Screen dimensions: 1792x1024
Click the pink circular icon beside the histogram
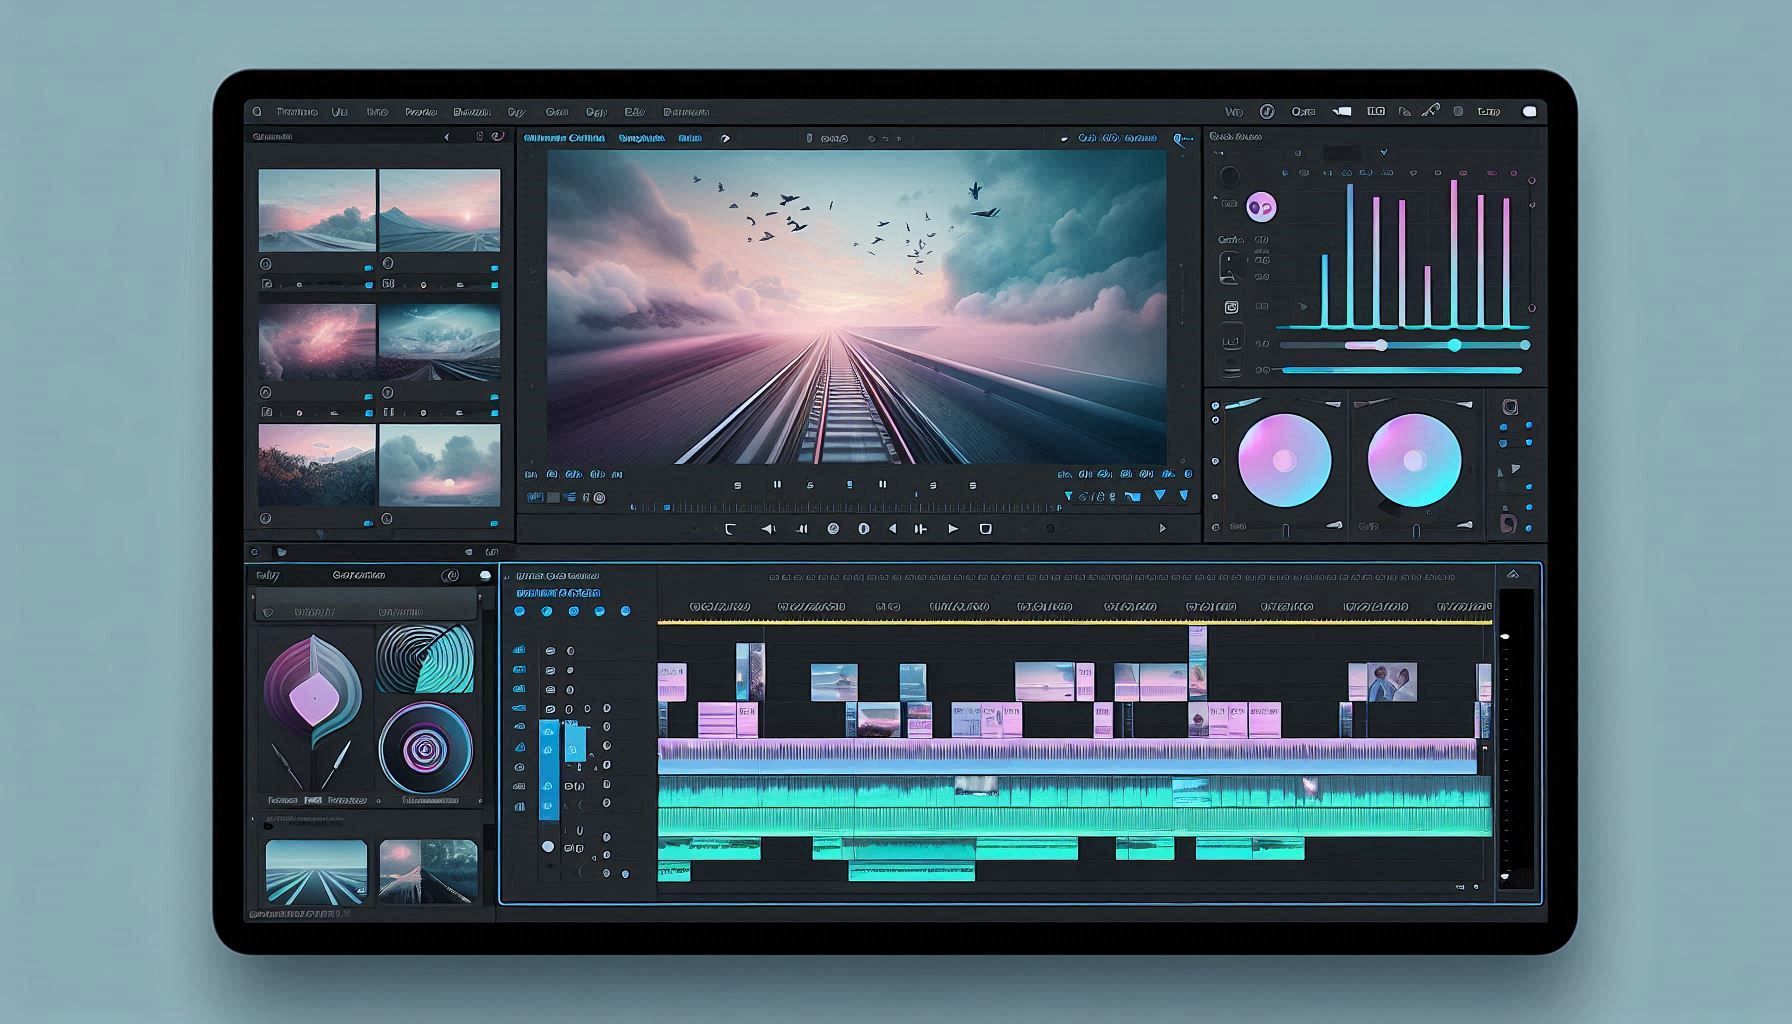tap(1261, 207)
